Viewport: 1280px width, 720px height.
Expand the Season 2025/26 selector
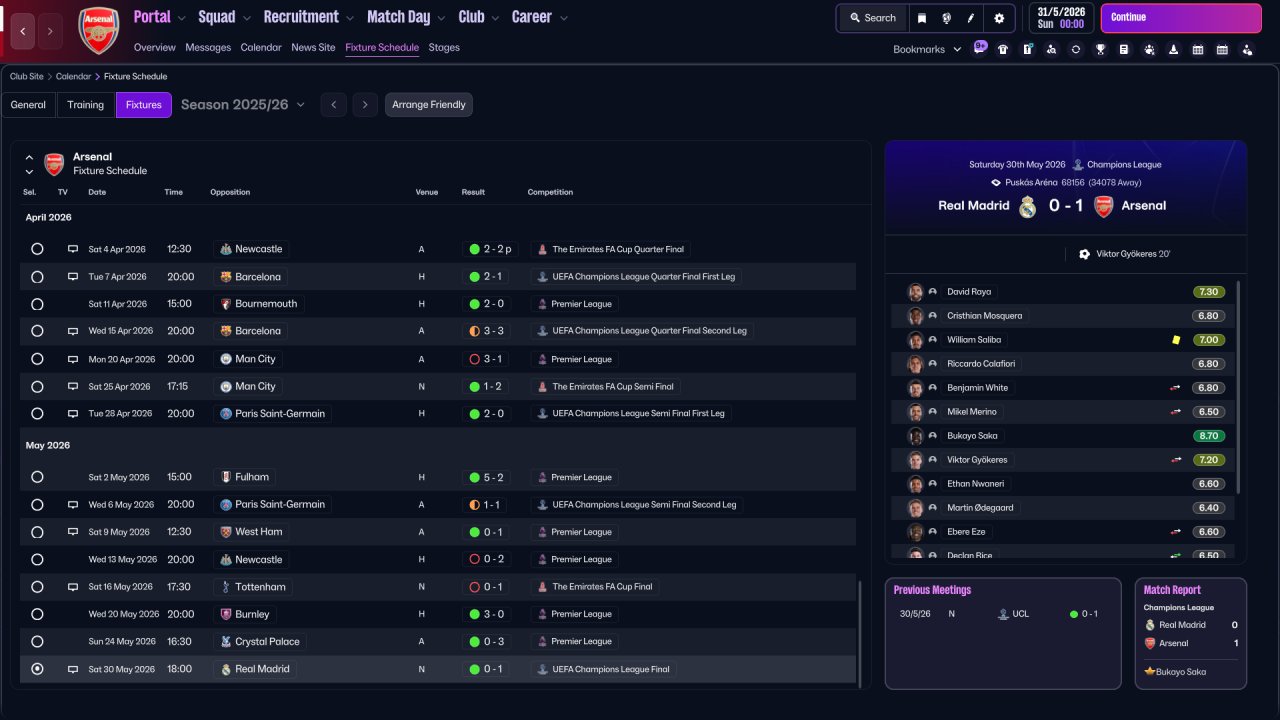coord(243,105)
